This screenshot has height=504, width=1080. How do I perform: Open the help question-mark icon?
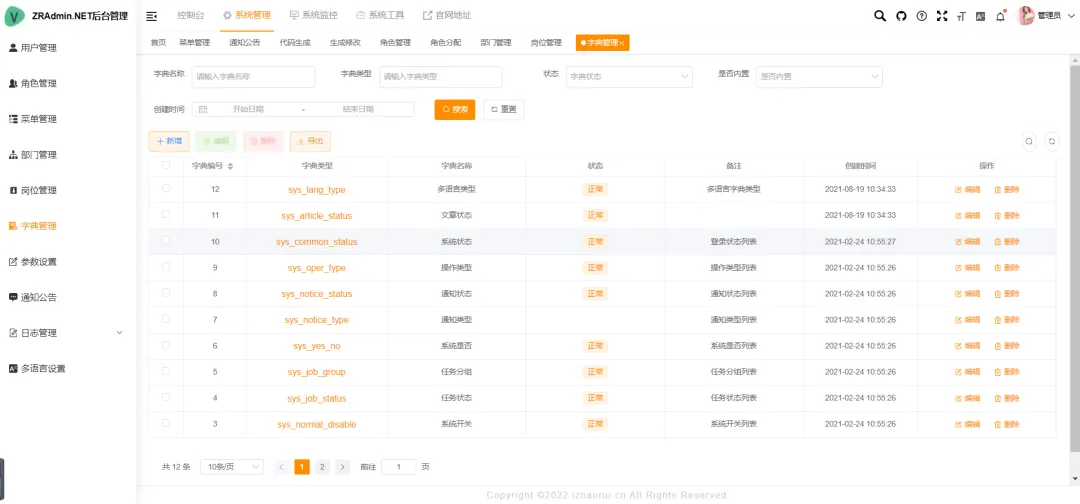922,16
